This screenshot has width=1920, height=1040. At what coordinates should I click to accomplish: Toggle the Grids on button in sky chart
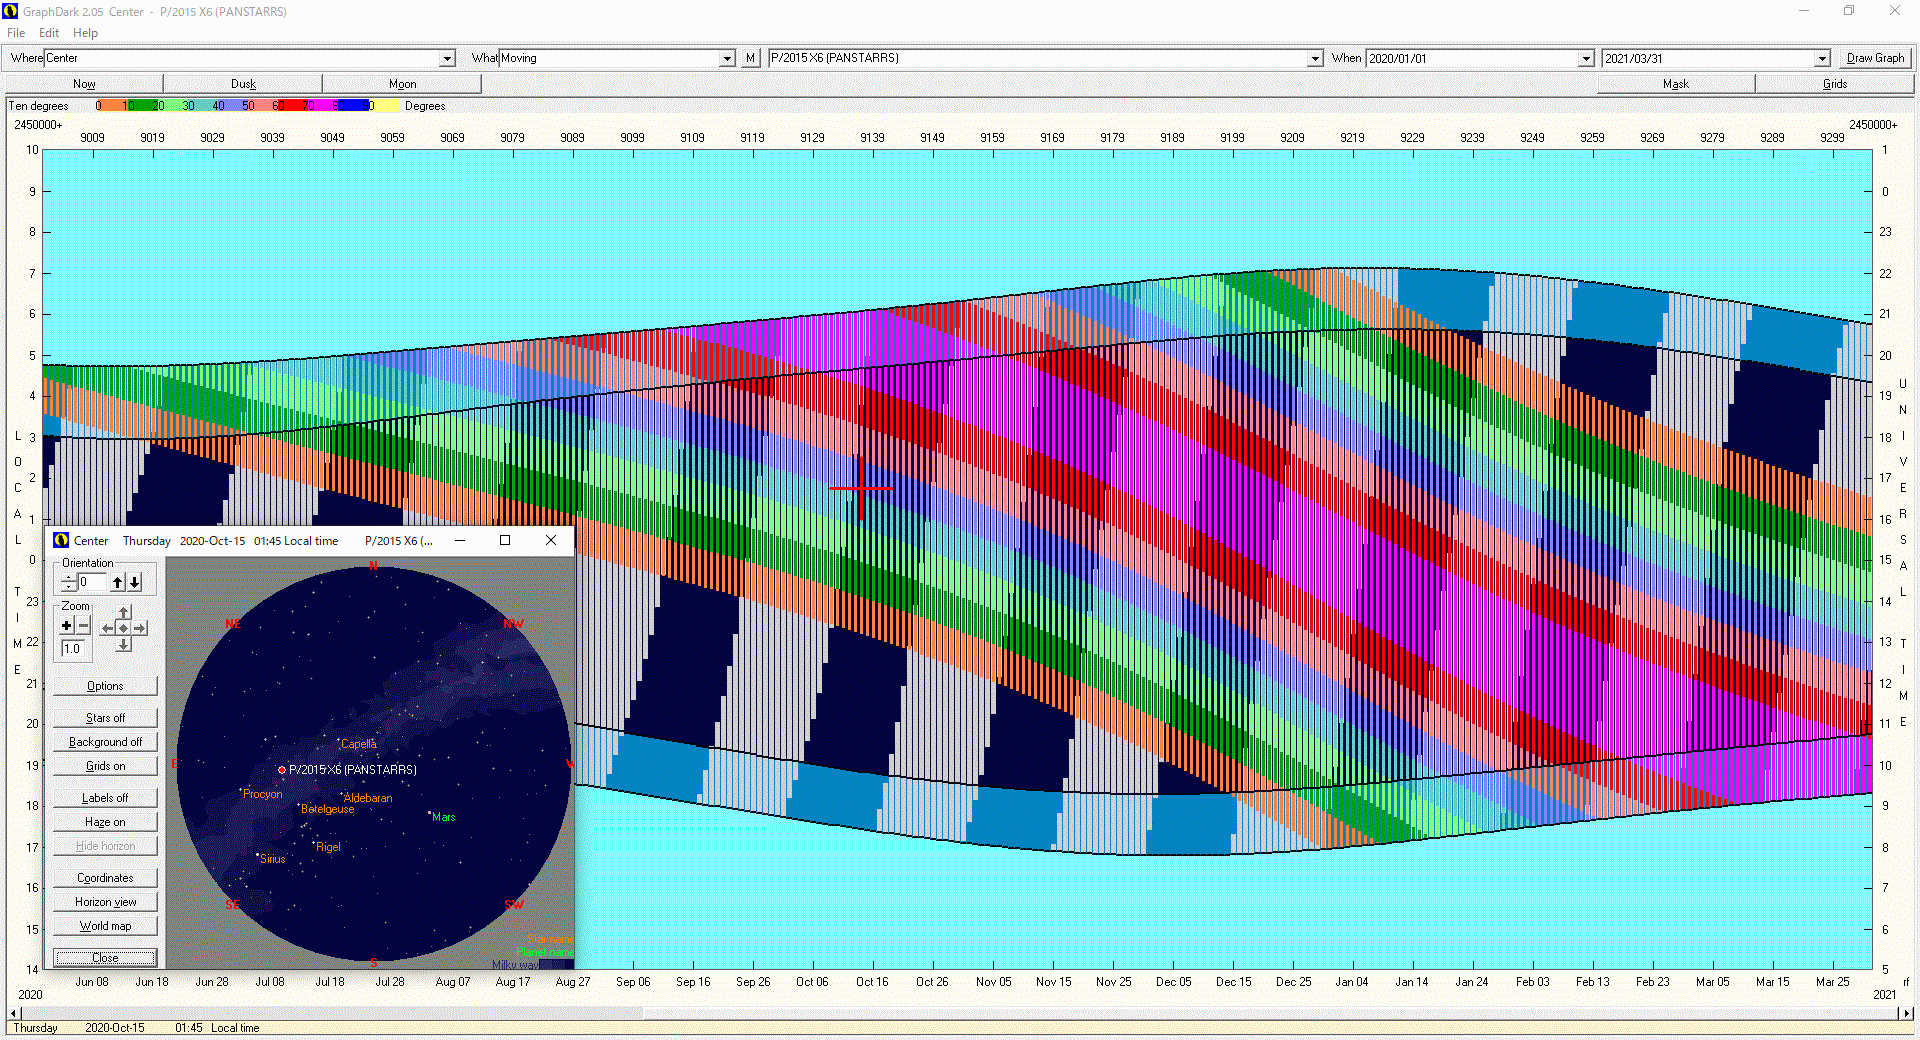tap(105, 766)
